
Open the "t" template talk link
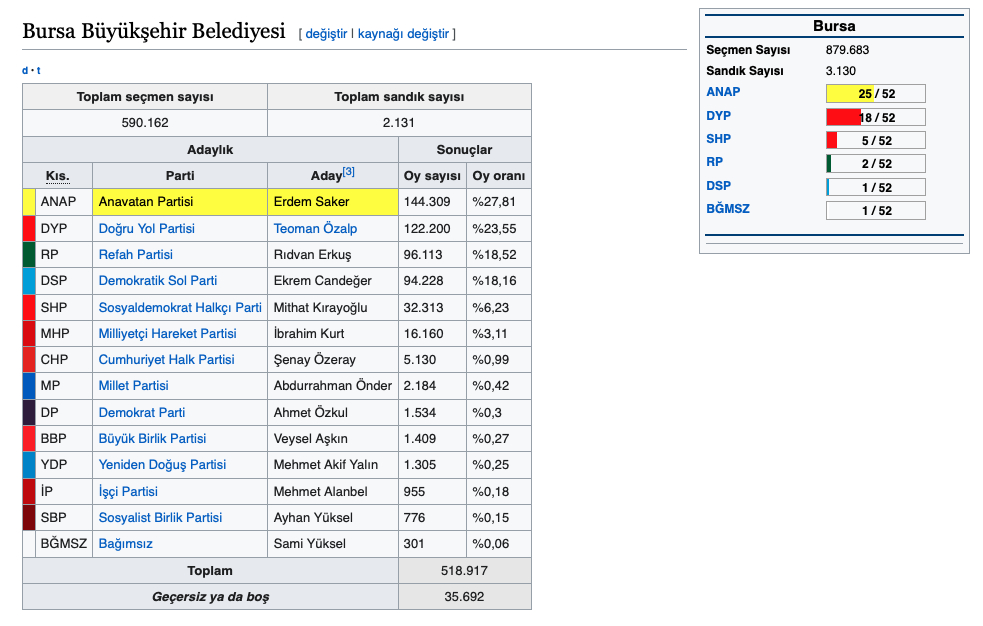point(38,70)
